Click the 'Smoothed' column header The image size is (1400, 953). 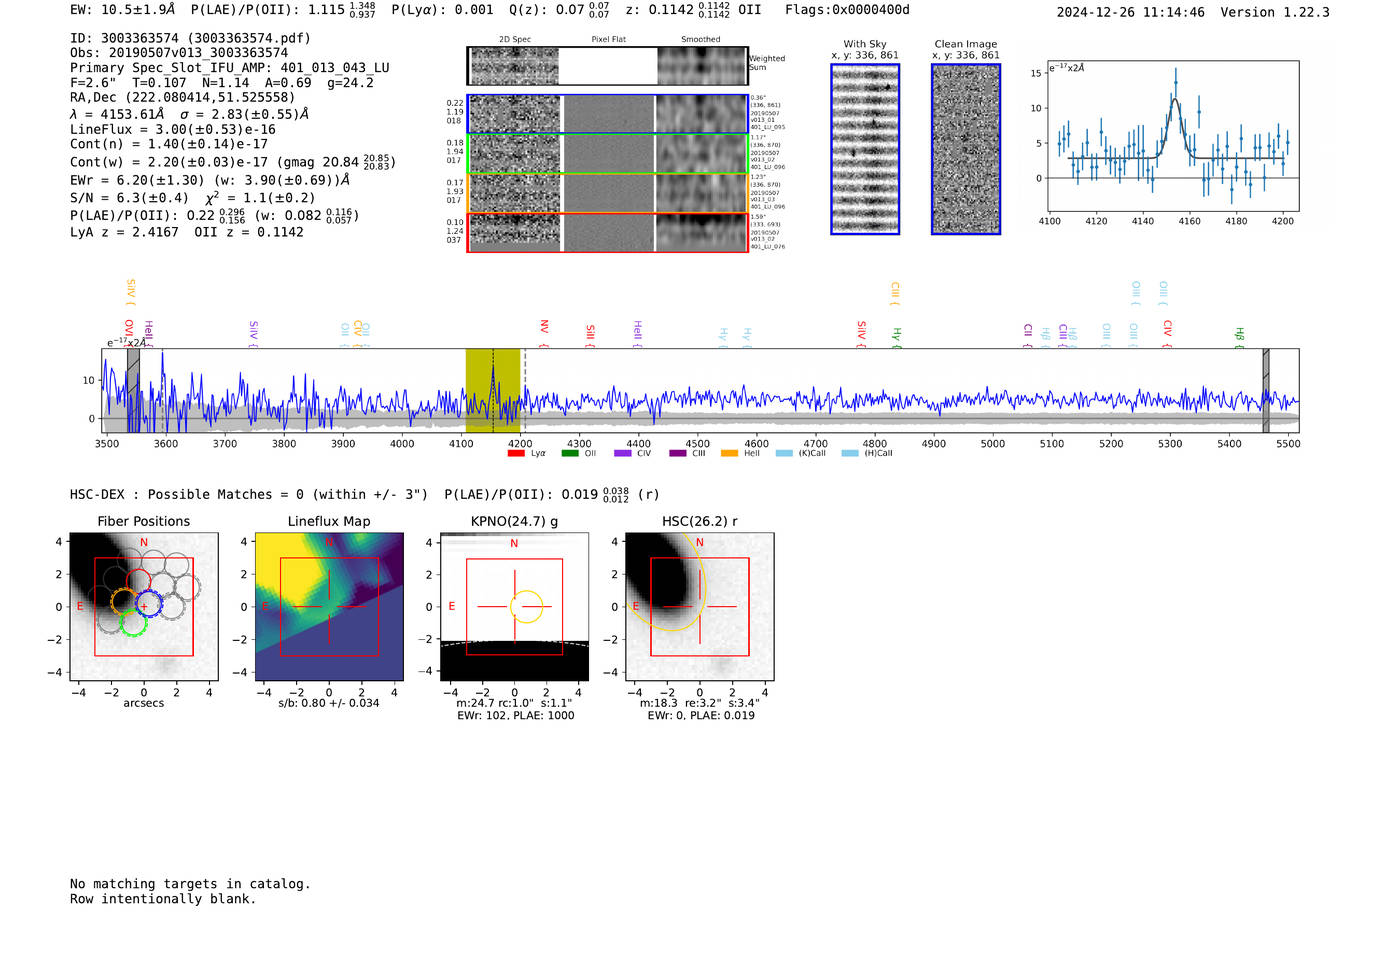click(x=700, y=40)
